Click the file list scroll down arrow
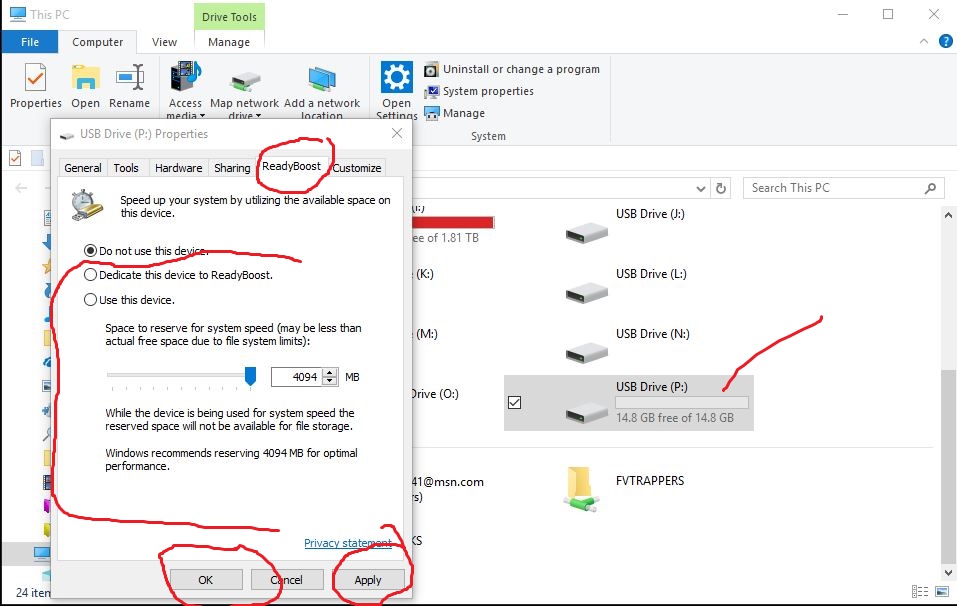Image resolution: width=957 pixels, height=606 pixels. pyautogui.click(x=948, y=572)
